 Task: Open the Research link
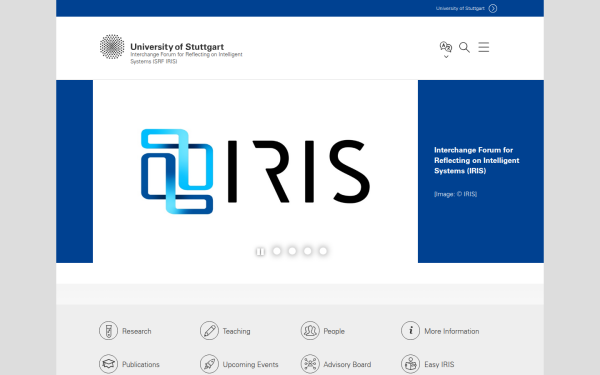click(137, 331)
